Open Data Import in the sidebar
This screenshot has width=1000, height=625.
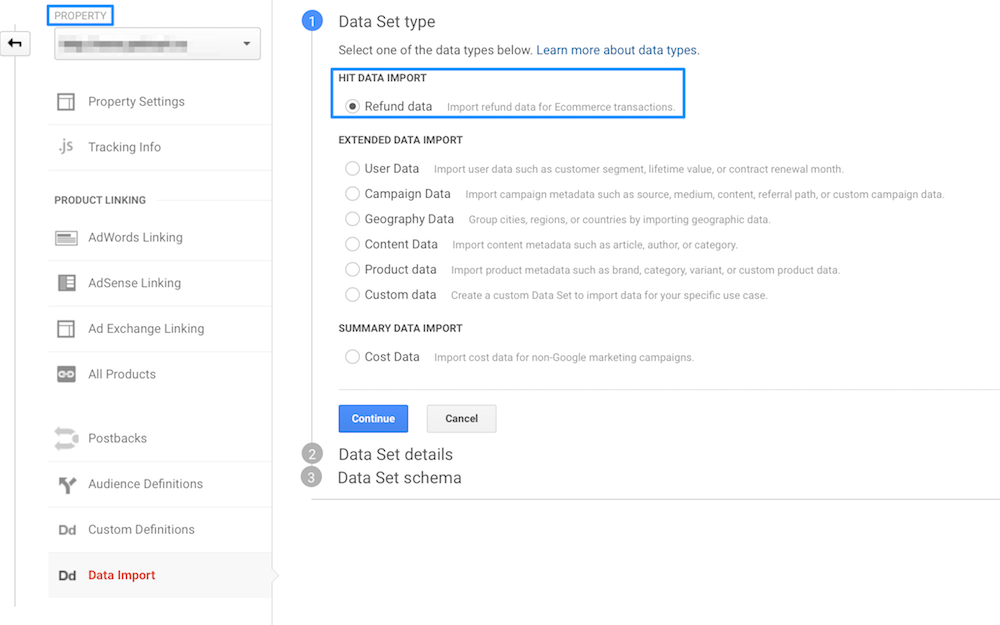tap(121, 575)
